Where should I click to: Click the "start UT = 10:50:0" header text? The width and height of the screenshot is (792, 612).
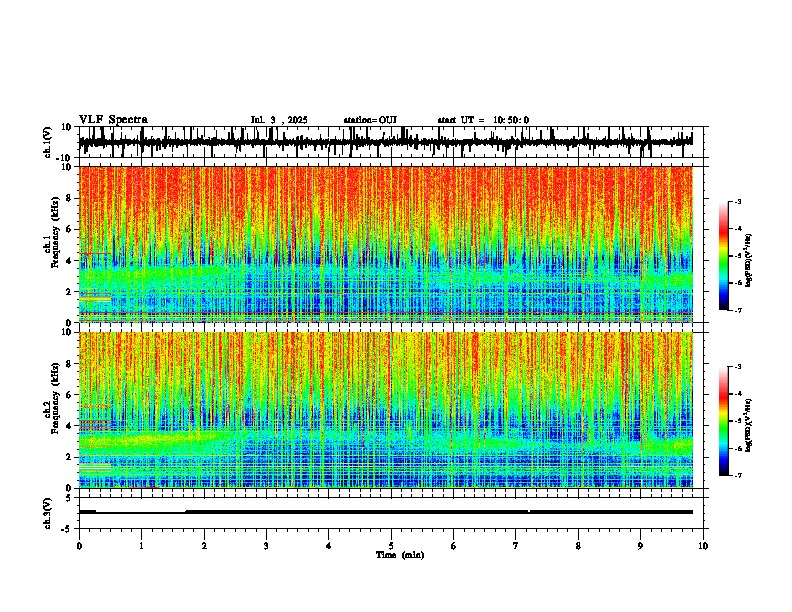[x=483, y=120]
